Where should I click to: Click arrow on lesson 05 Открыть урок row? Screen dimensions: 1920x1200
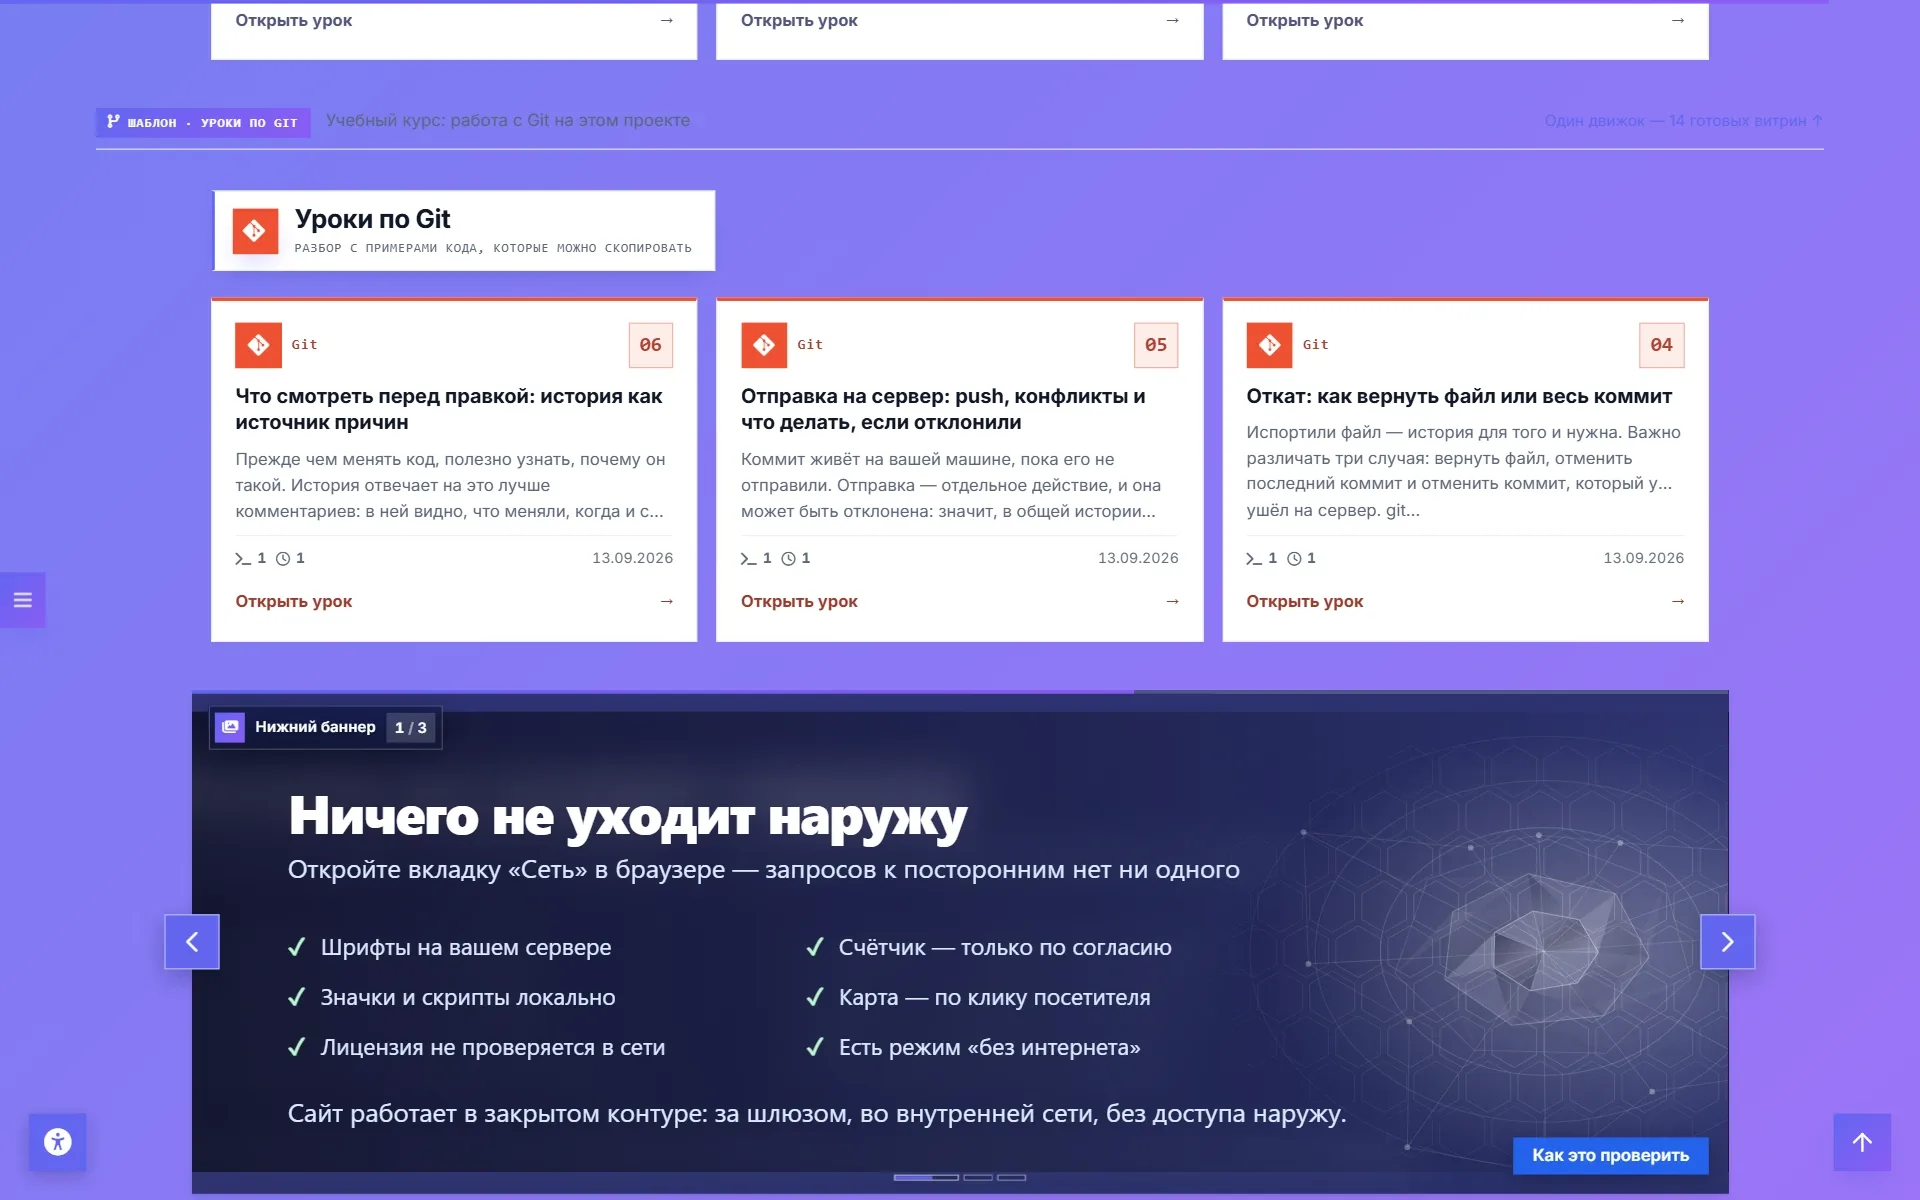[x=1172, y=601]
